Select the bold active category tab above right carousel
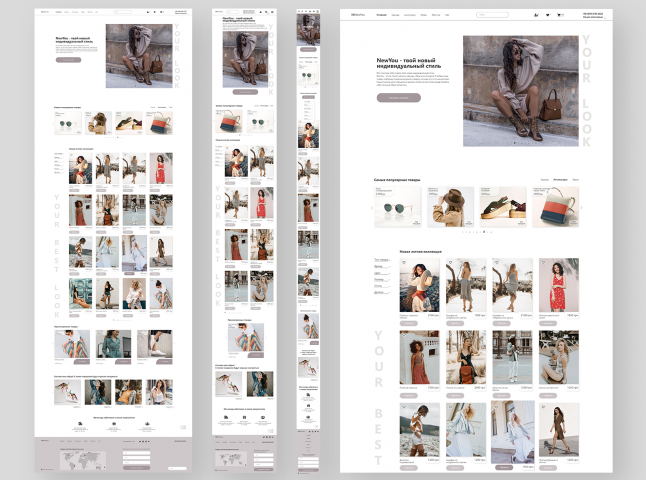Screen dimensions: 646x480 pos(560,180)
